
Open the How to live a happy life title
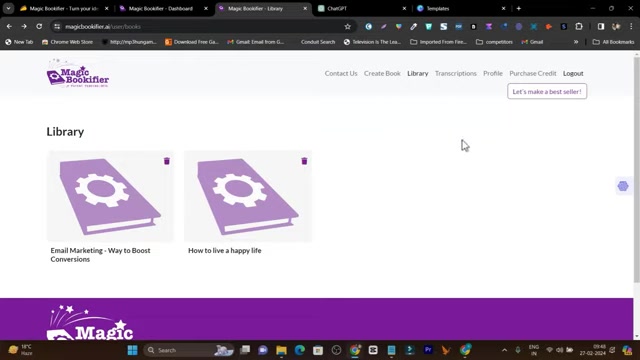point(224,251)
